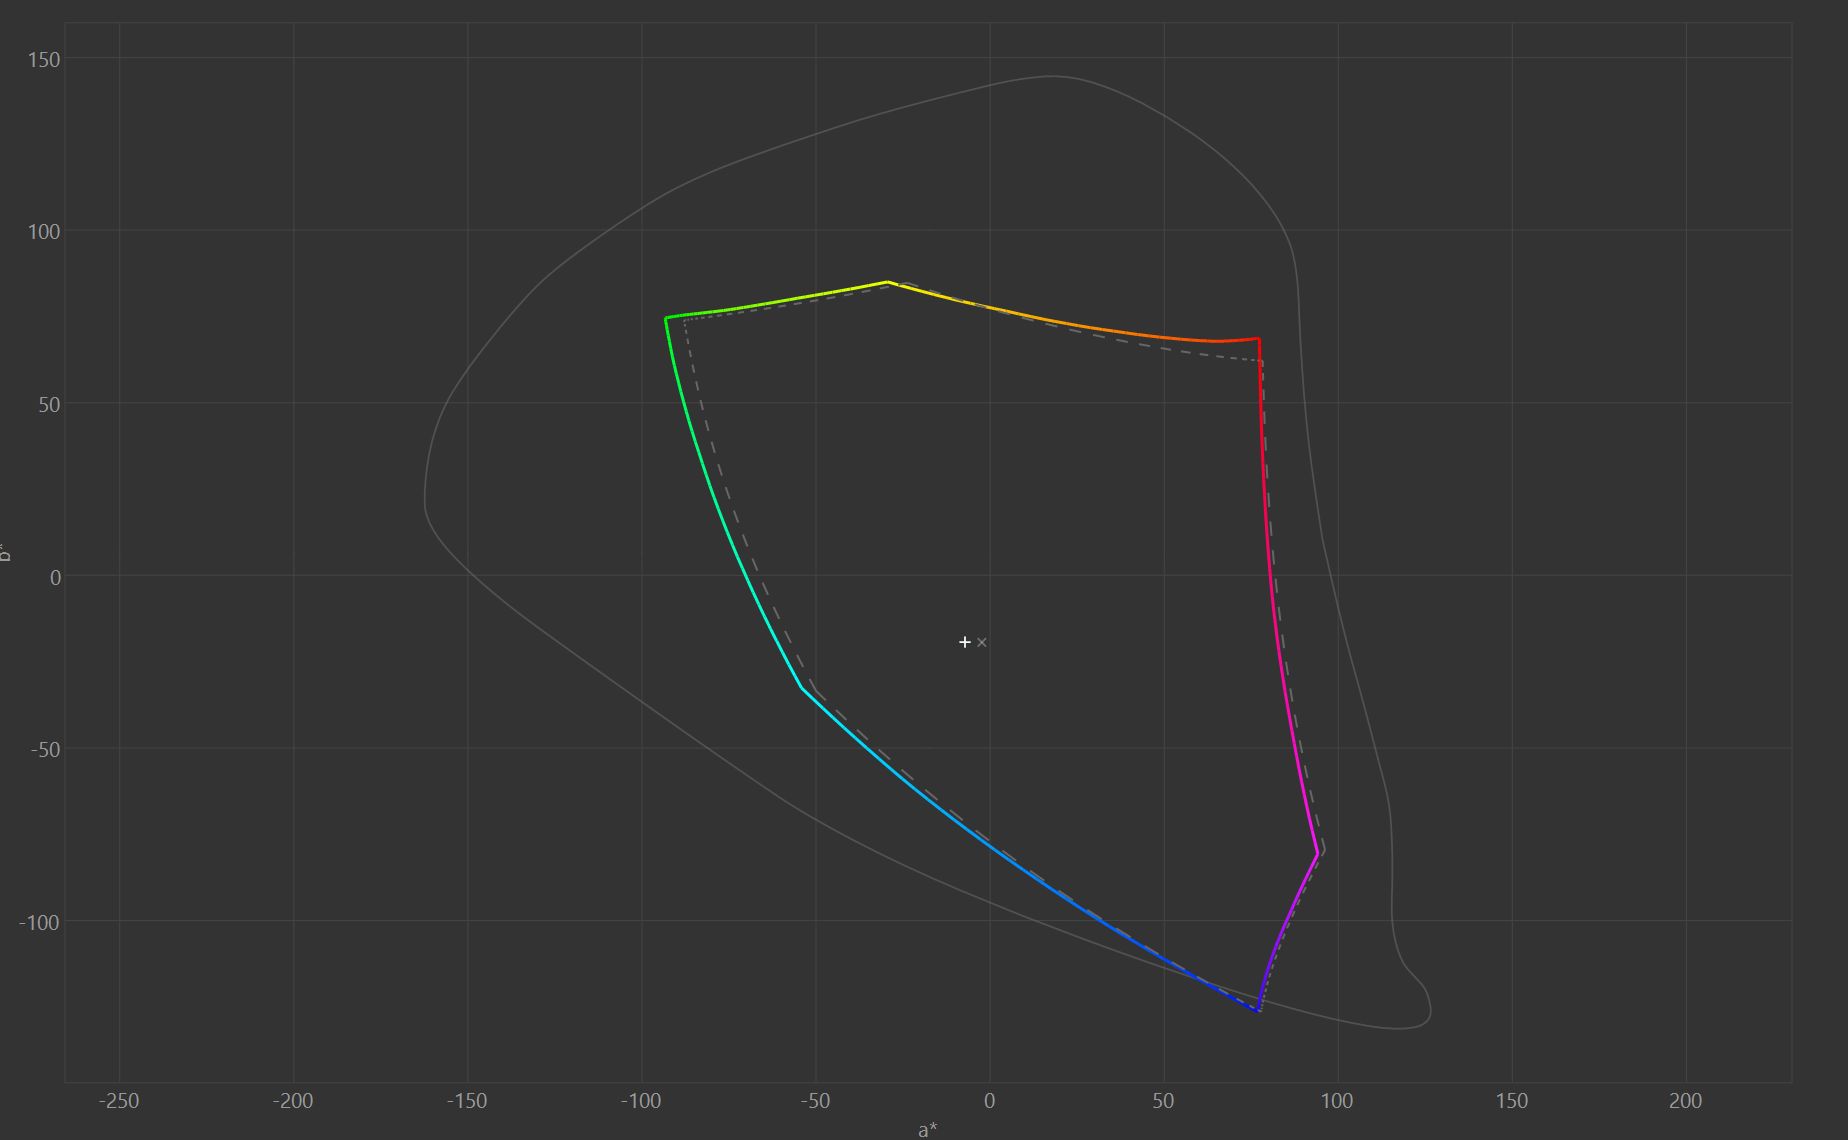Viewport: 1848px width, 1140px height.
Task: Click the dashed reference gamut's red corner
Action: (1262, 361)
